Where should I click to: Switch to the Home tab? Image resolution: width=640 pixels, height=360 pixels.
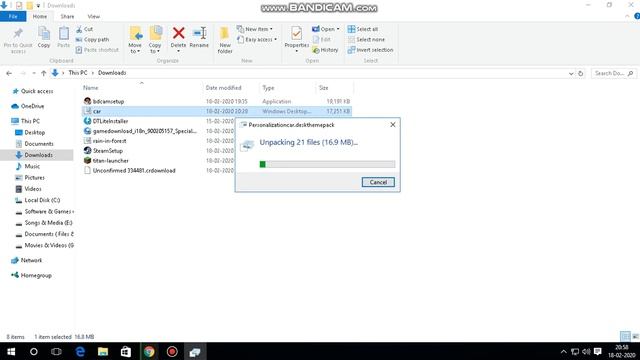40,16
